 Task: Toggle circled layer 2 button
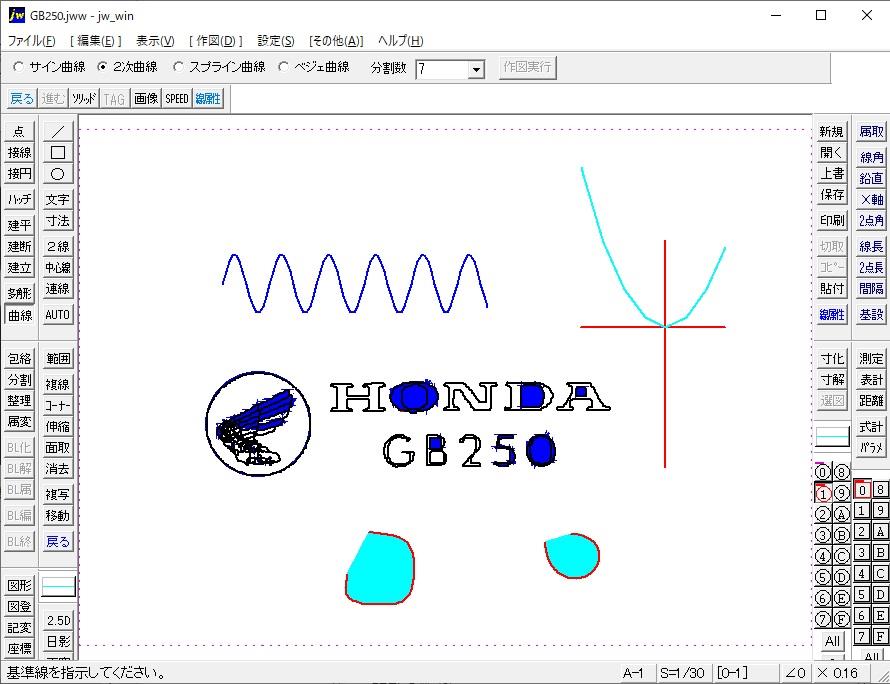(x=822, y=514)
